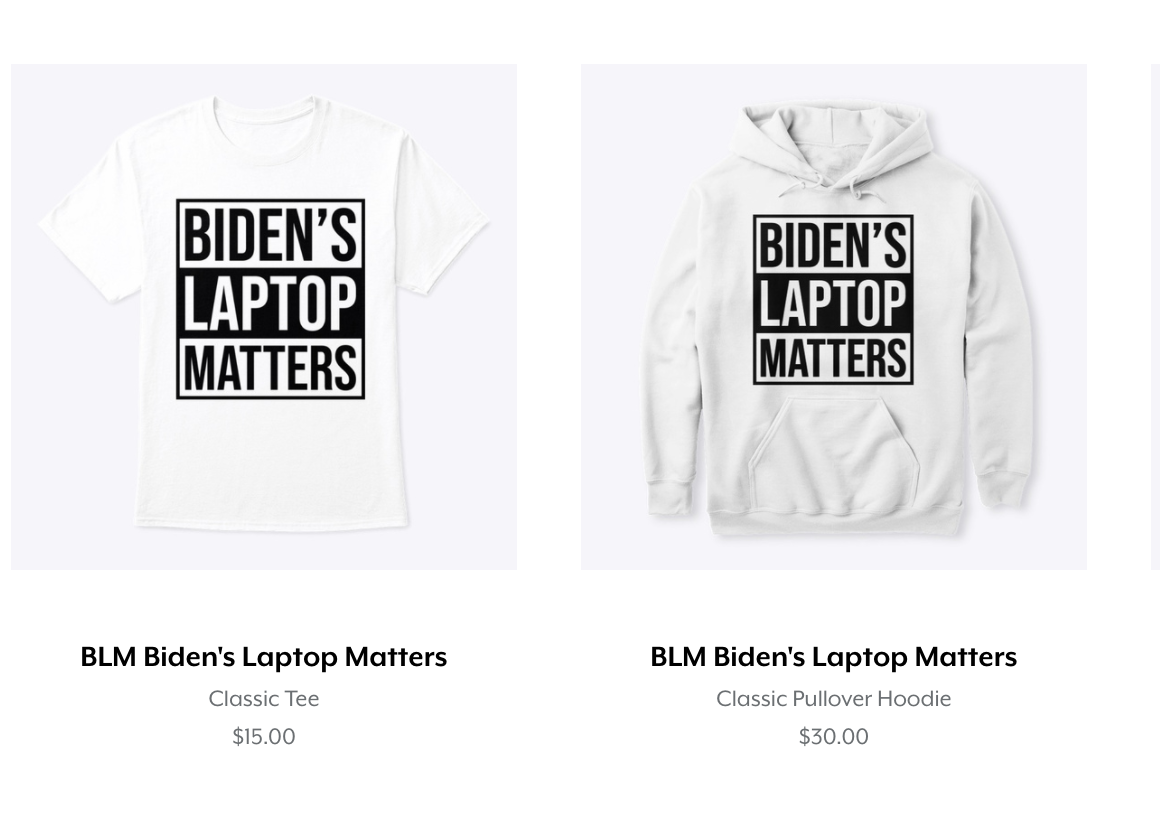
Task: Click the $15.00 price
Action: (x=263, y=737)
